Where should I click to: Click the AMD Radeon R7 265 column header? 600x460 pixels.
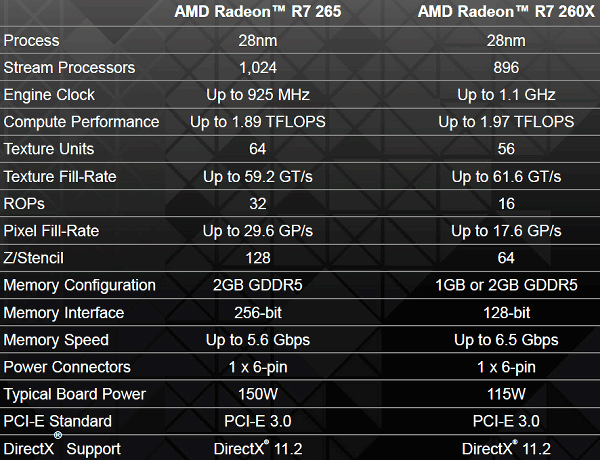click(x=258, y=13)
